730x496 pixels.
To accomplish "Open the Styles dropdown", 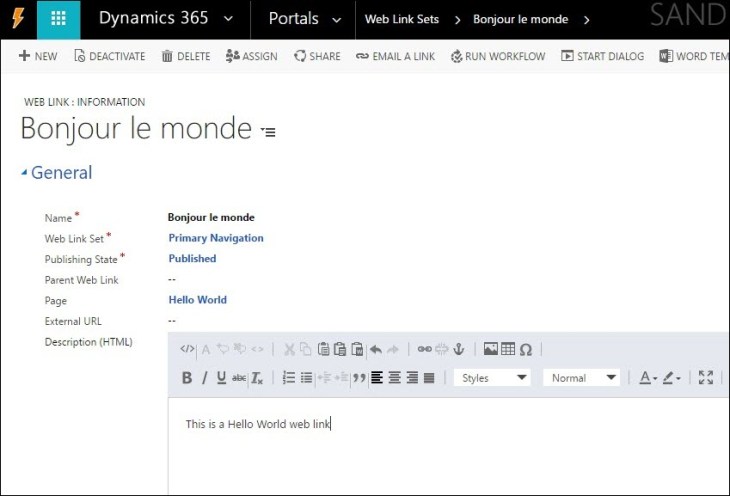I will click(x=492, y=378).
